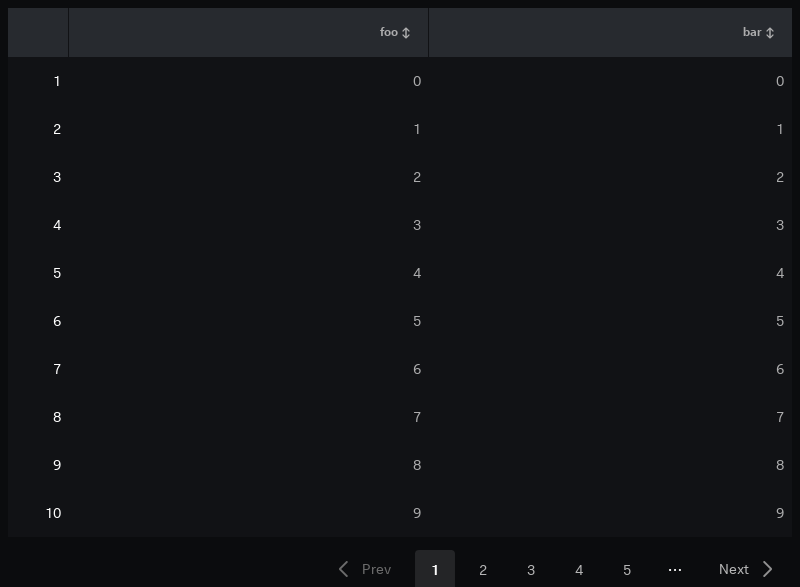
Task: Select row index 10
Action: pos(54,513)
